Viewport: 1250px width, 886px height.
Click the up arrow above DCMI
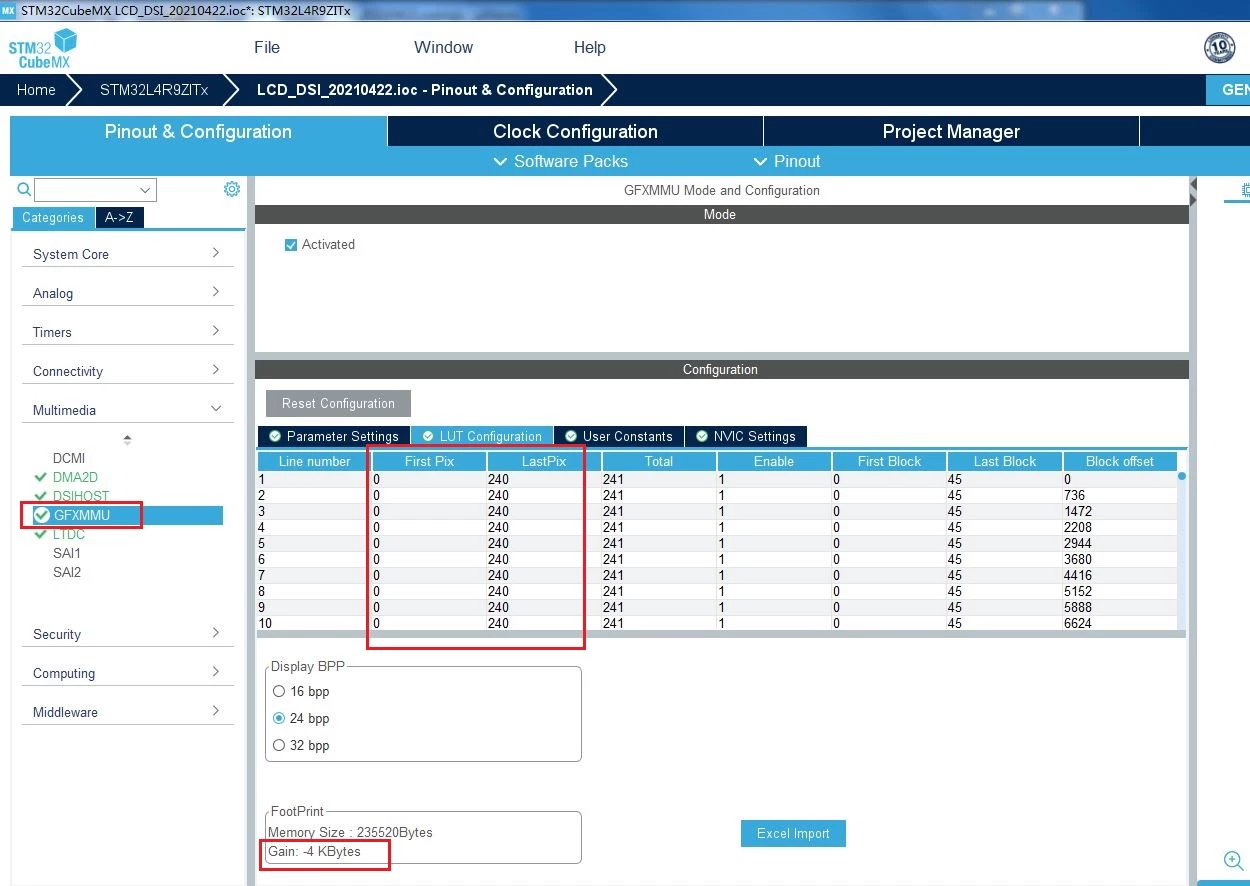pos(127,439)
